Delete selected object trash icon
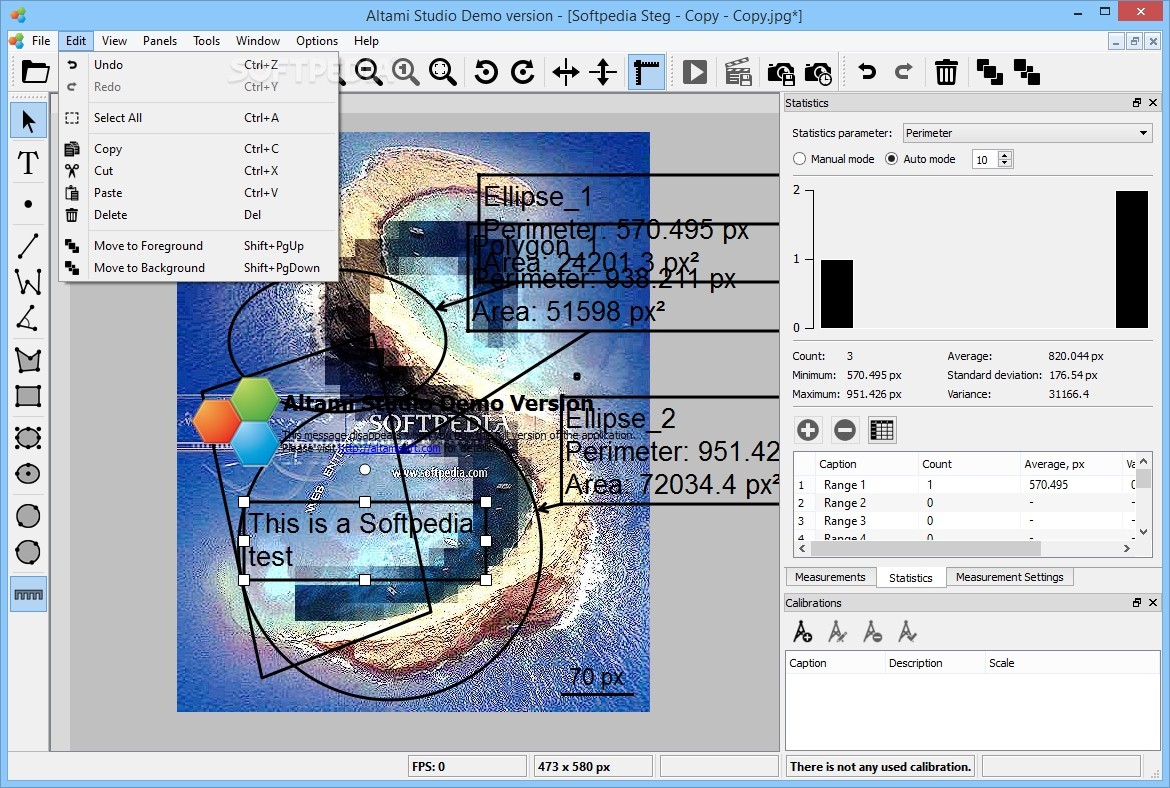Image resolution: width=1170 pixels, height=788 pixels. [x=946, y=72]
